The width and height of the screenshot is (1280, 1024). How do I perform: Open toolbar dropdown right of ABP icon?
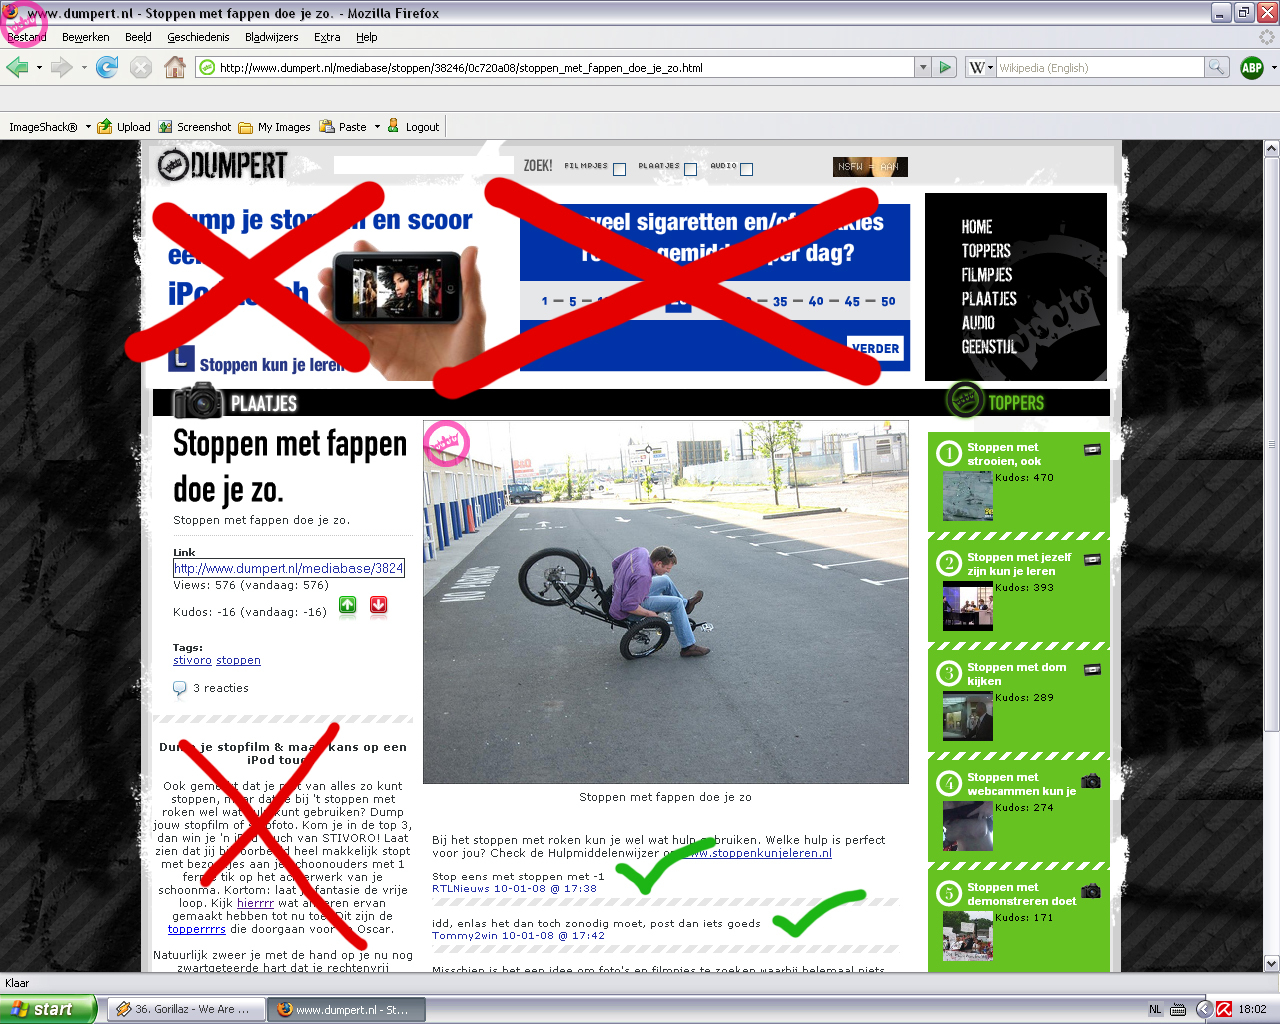[x=1273, y=68]
